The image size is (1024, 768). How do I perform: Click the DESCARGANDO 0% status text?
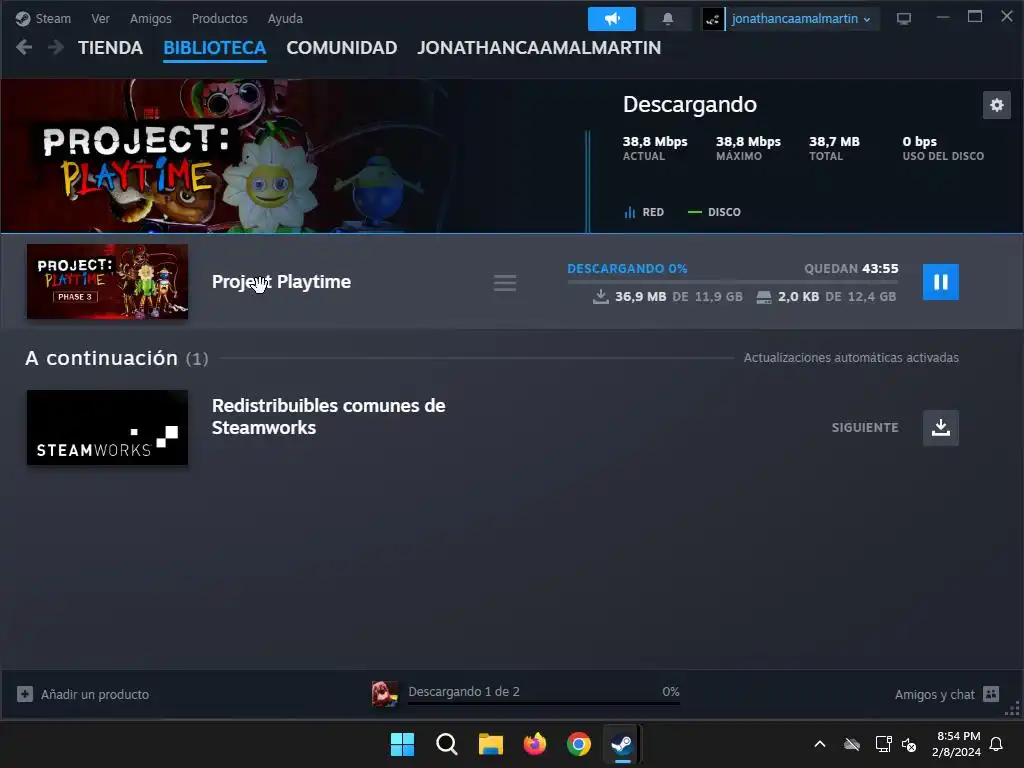(627, 268)
